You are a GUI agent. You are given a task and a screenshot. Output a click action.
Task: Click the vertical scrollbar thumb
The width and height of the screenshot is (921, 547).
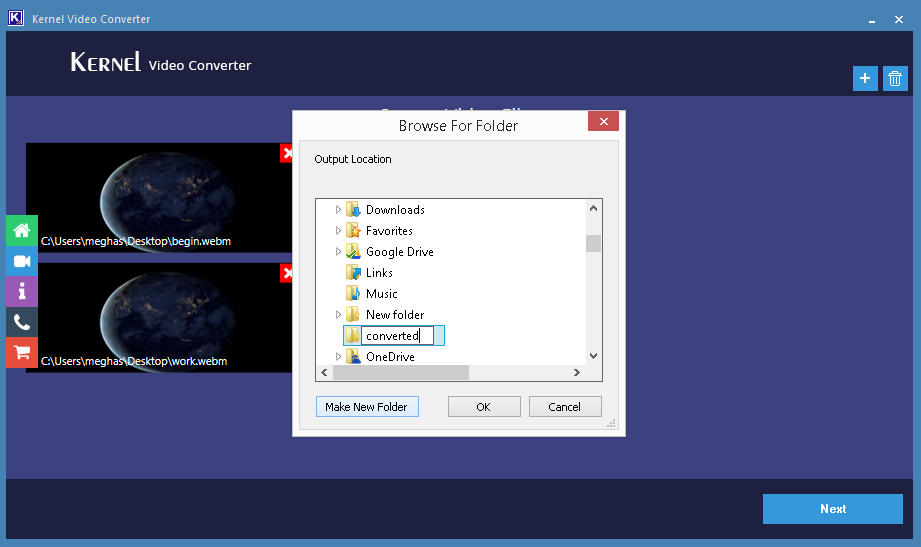point(593,243)
